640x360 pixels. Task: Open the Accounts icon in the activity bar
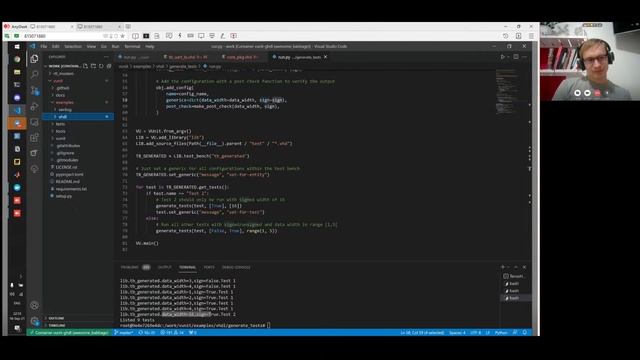pyautogui.click(x=34, y=305)
